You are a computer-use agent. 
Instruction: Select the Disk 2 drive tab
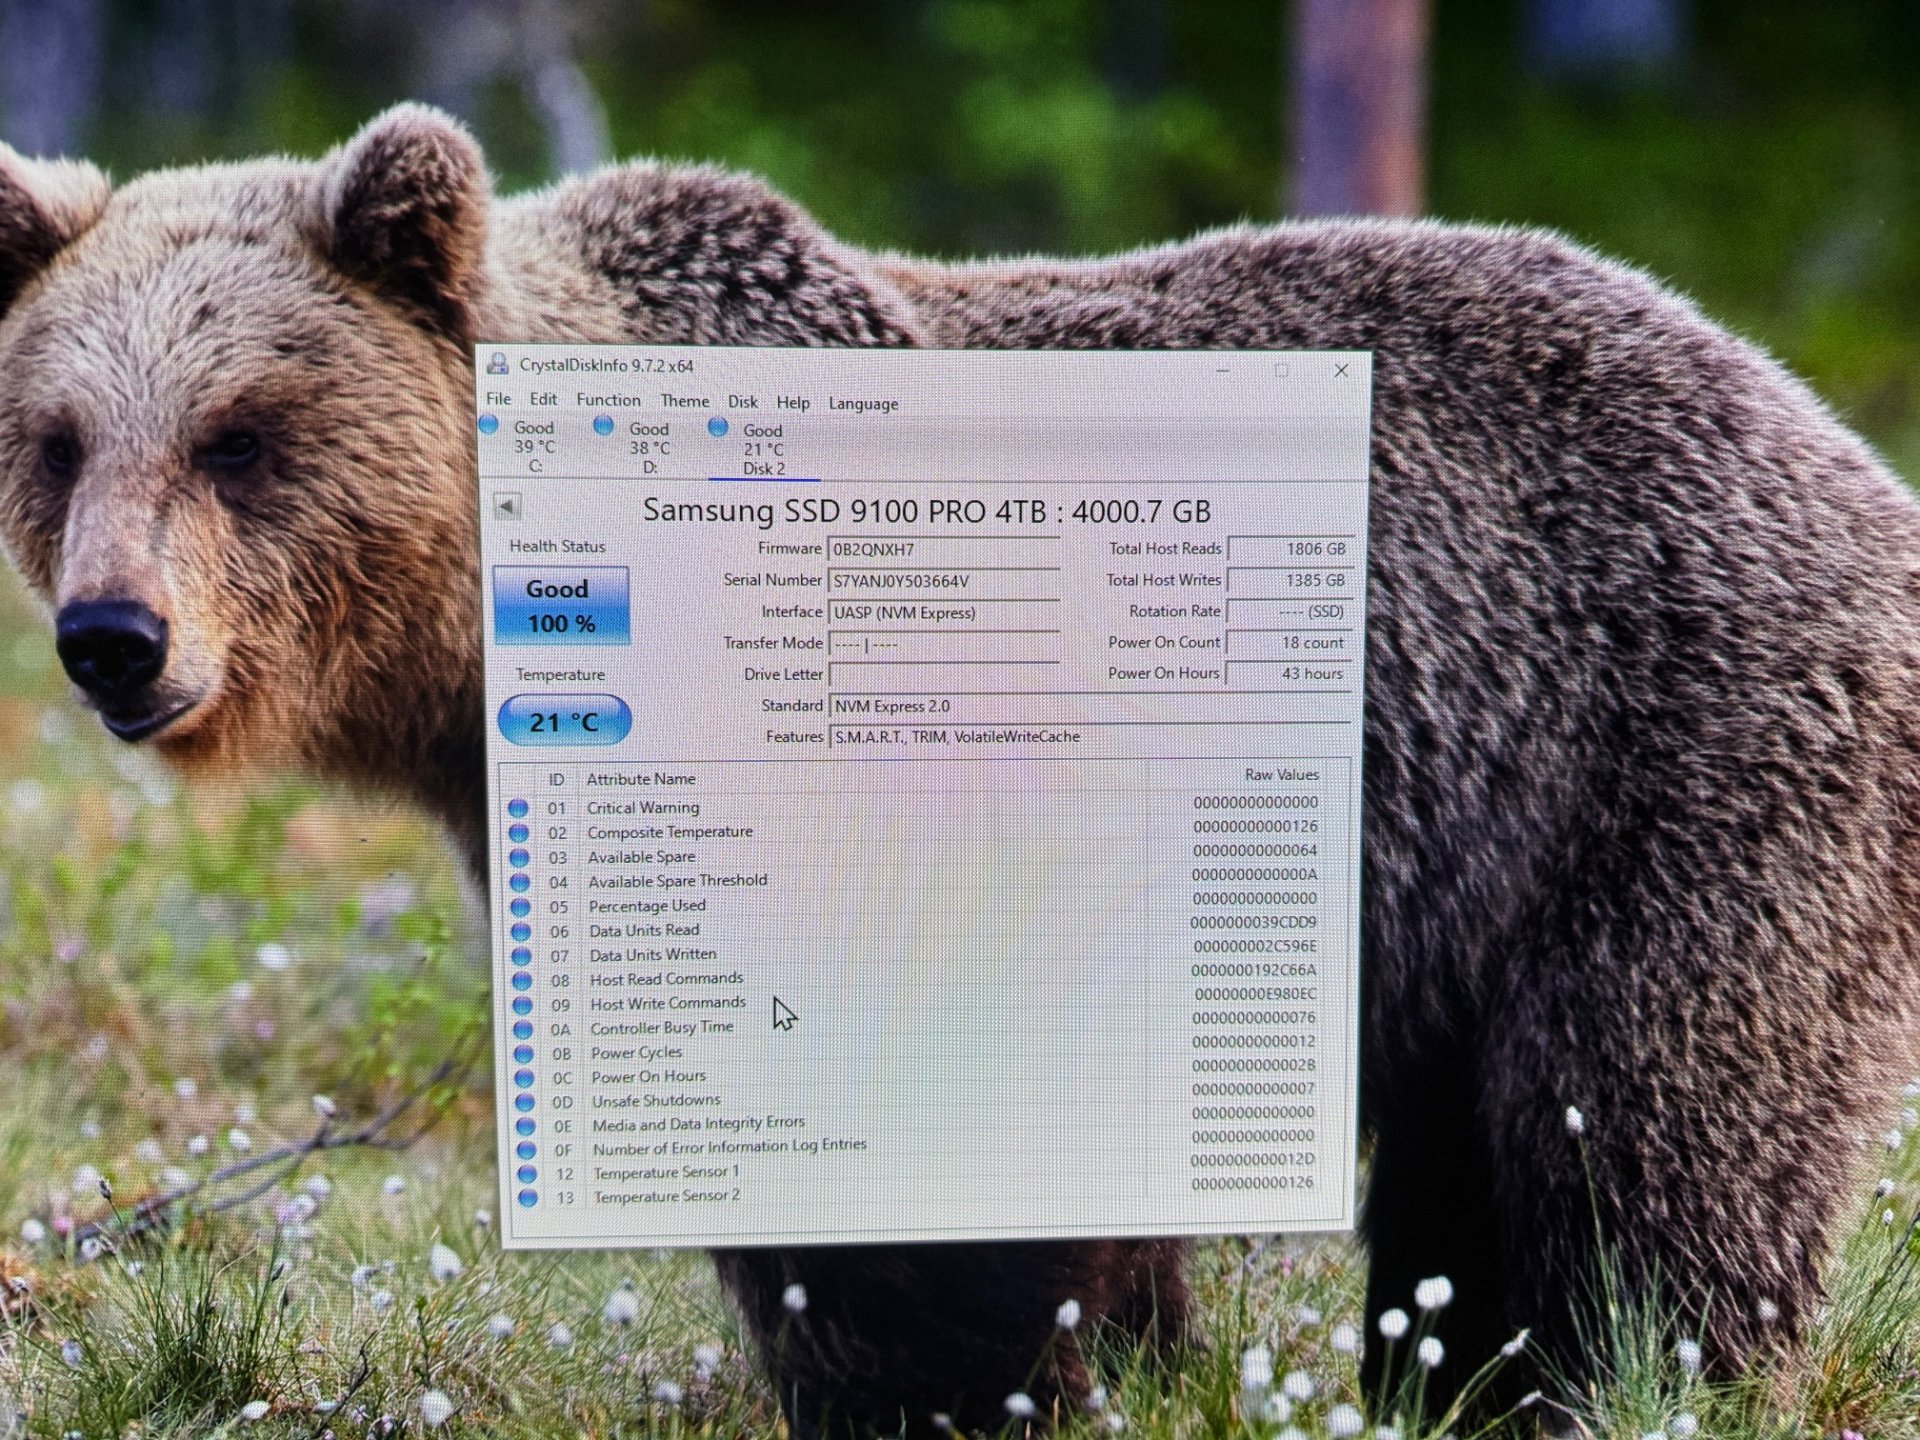tap(763, 449)
